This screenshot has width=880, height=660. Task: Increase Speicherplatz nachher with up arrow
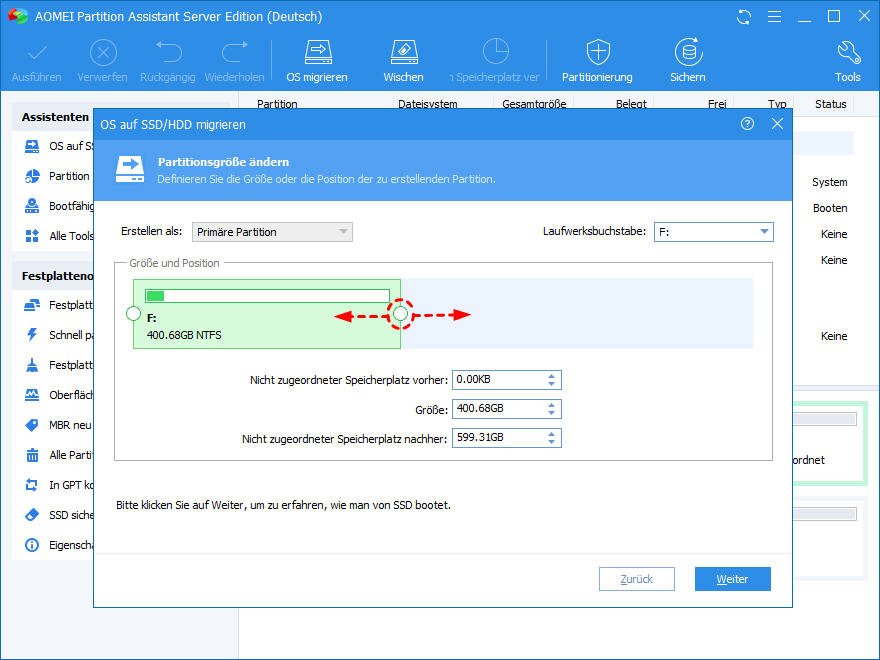click(552, 434)
